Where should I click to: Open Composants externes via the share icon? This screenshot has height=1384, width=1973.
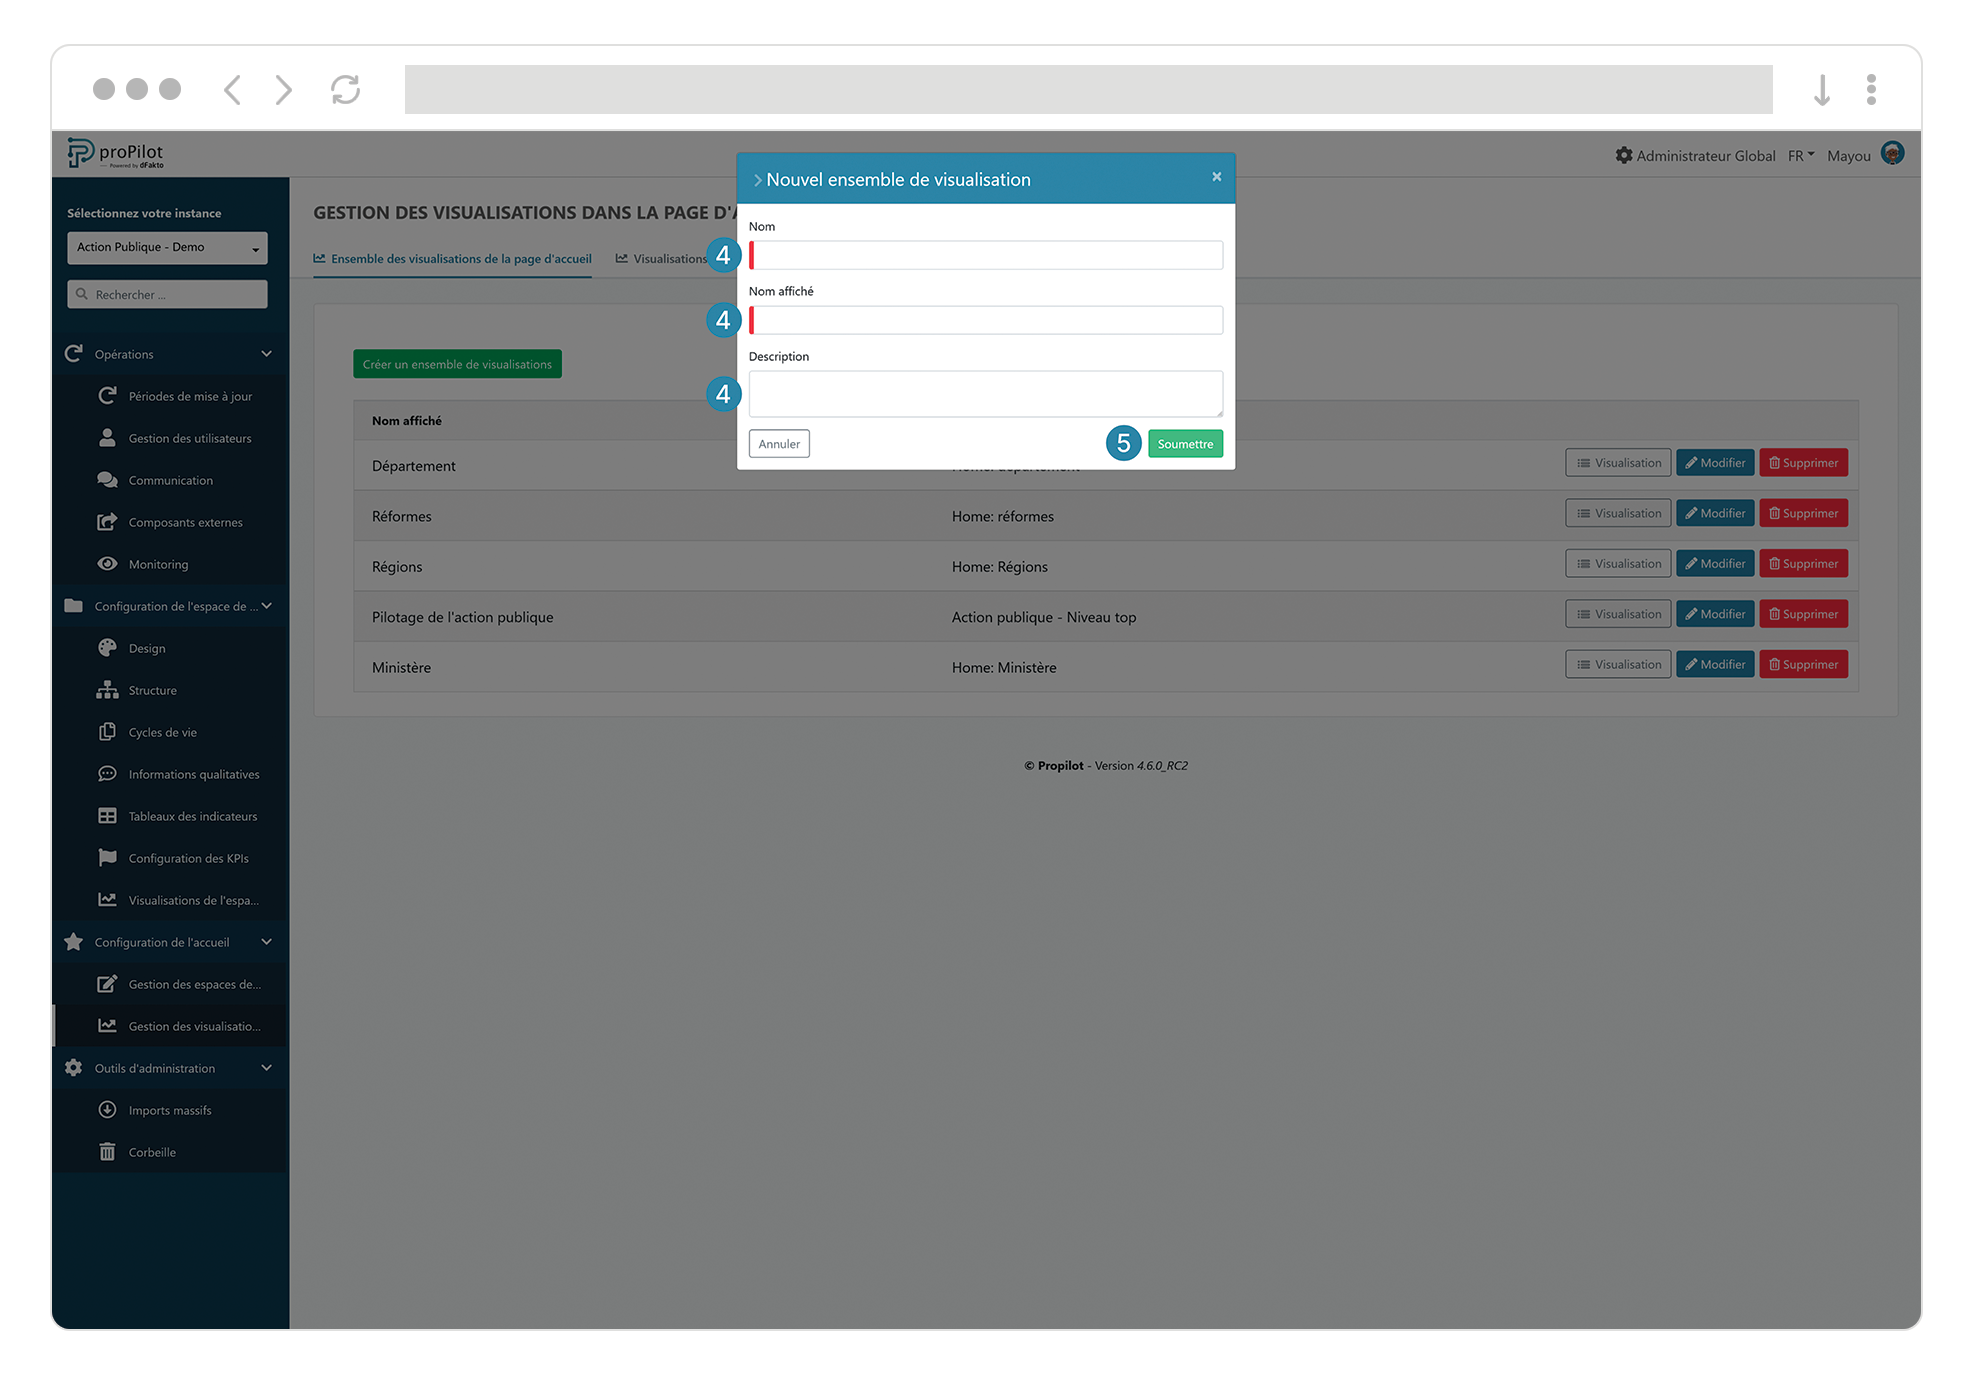(108, 521)
